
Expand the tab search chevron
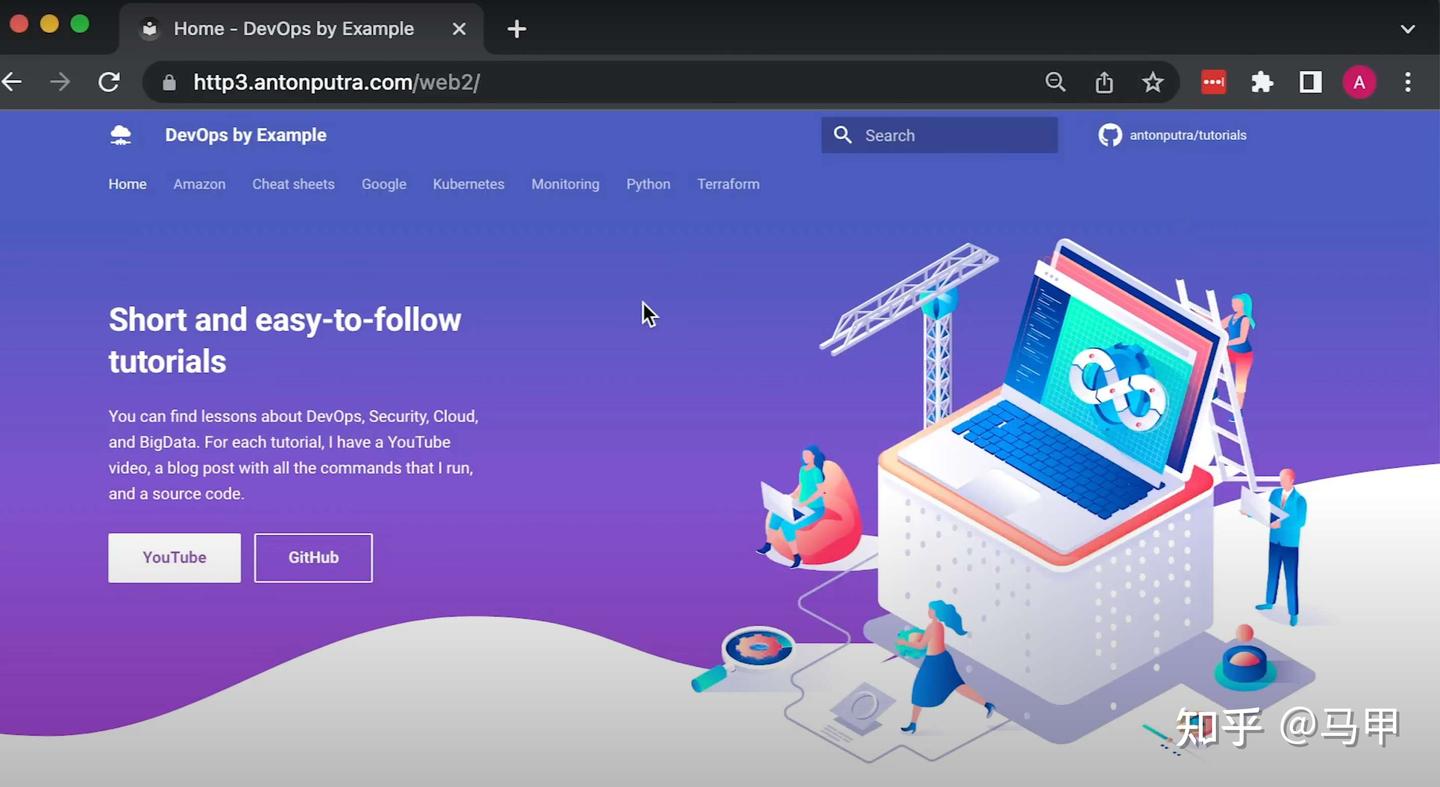1408,29
